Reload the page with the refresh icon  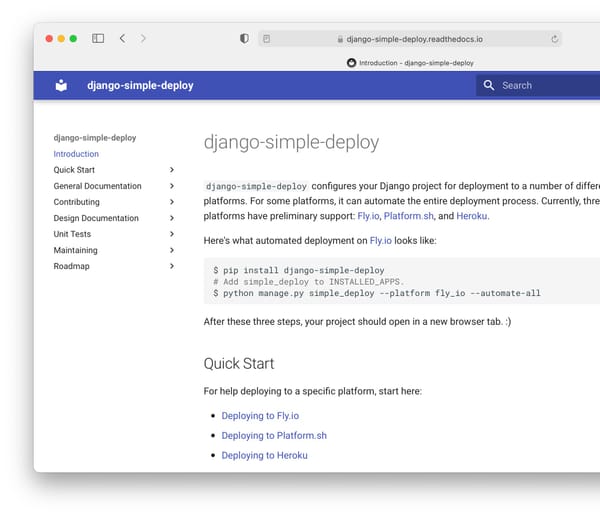554,39
